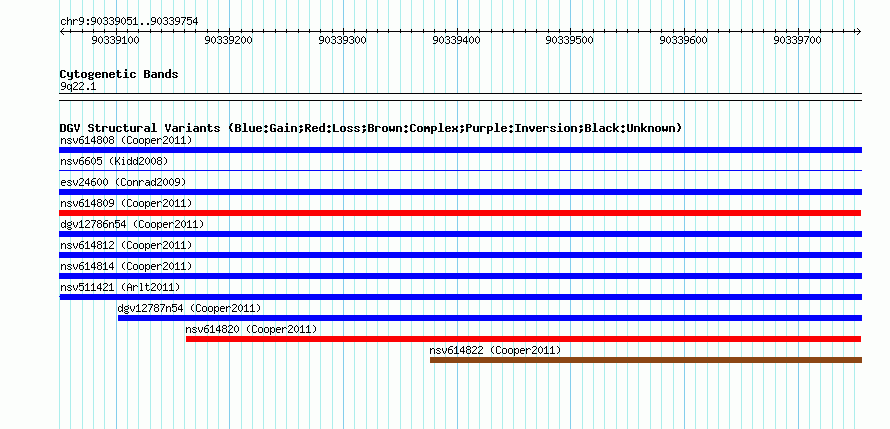Image resolution: width=890 pixels, height=429 pixels.
Task: Select the blue bar under nsv614812
Action: [x=460, y=255]
